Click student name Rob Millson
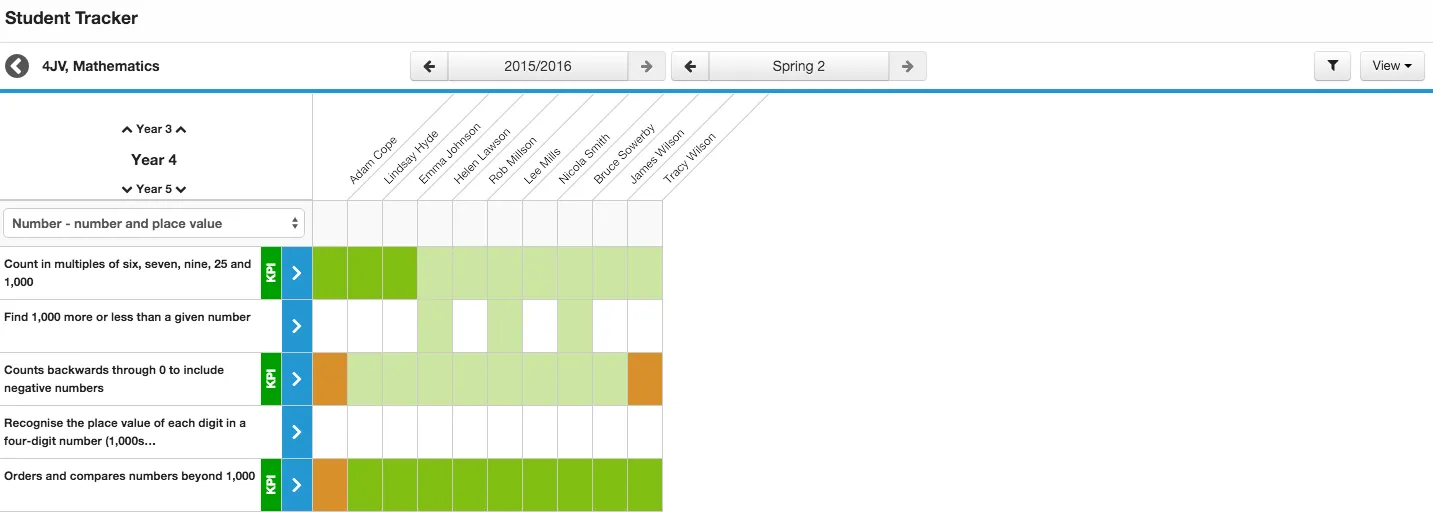 [515, 158]
